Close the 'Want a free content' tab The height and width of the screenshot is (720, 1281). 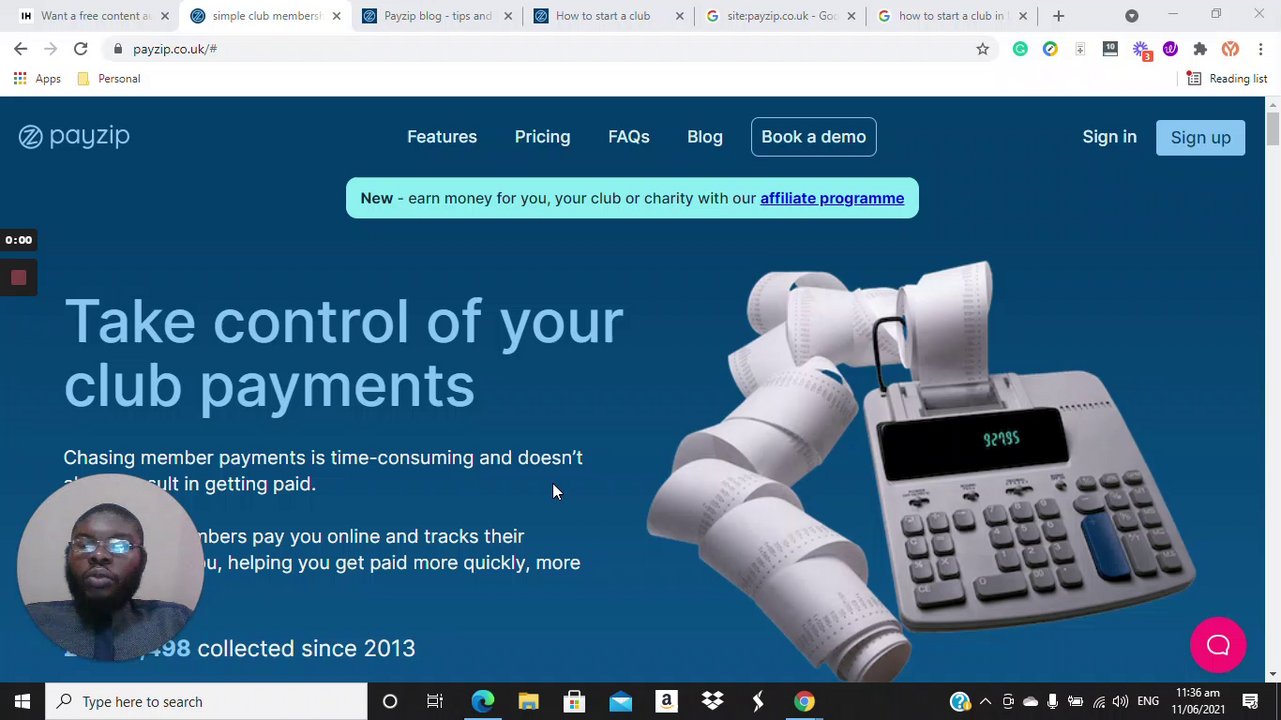click(165, 16)
